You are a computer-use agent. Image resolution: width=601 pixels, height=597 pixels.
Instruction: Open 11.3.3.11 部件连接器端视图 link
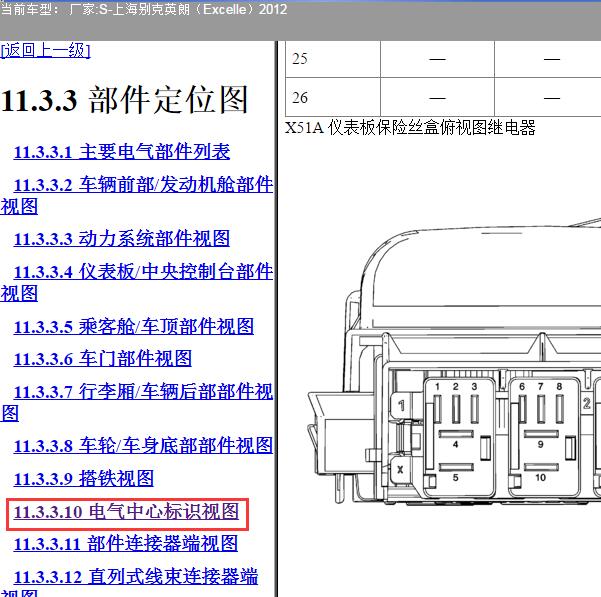pos(126,544)
